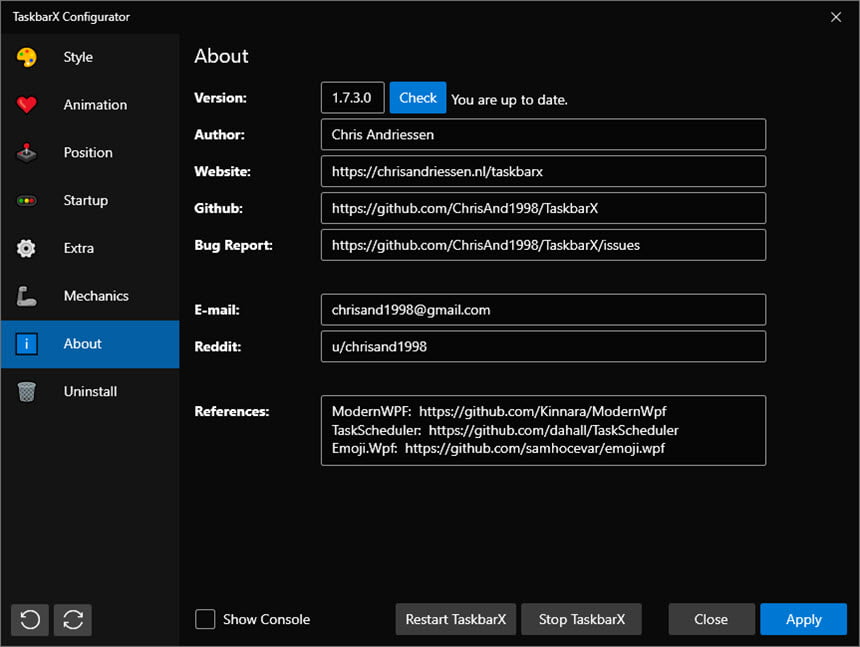Click the 'Bug Report:' label

coord(234,245)
